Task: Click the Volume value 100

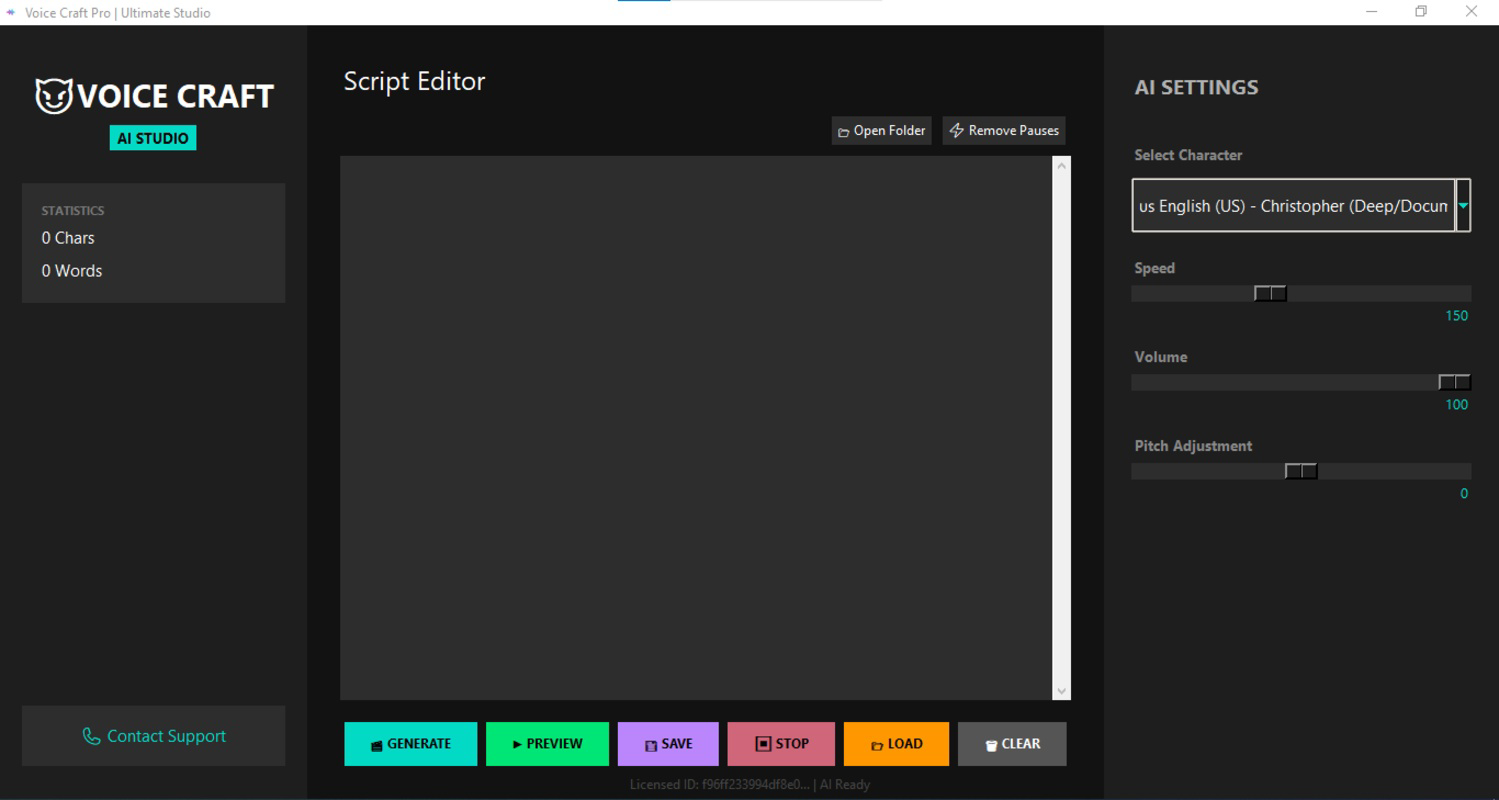Action: pyautogui.click(x=1456, y=405)
